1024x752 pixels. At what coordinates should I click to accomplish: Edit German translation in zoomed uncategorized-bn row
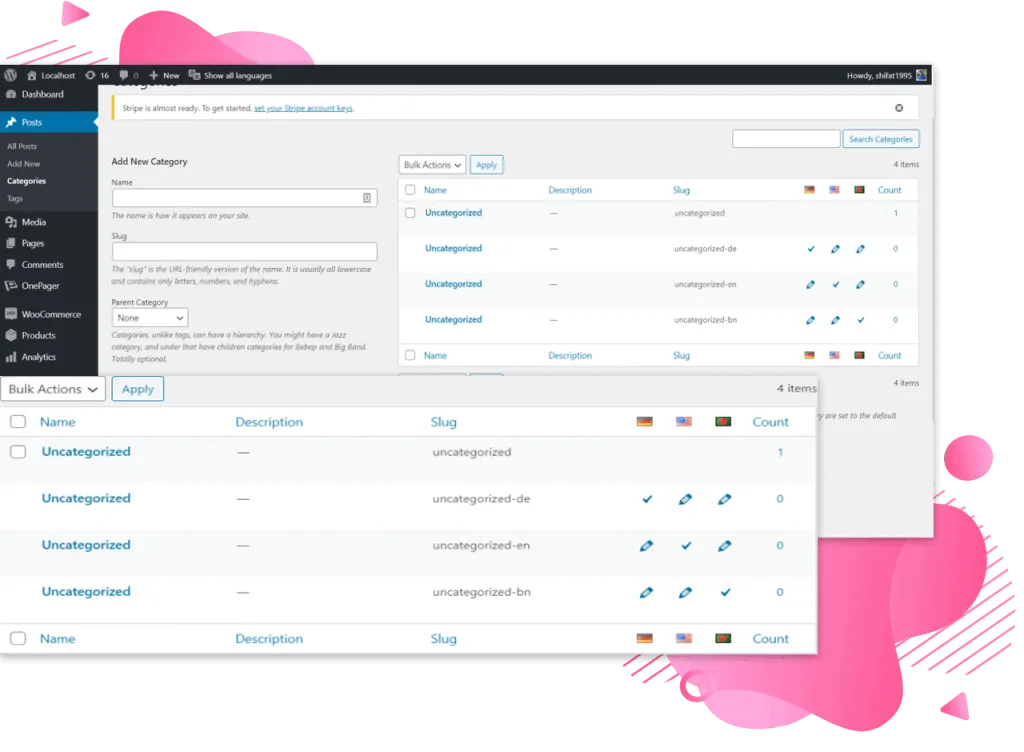pyautogui.click(x=646, y=593)
